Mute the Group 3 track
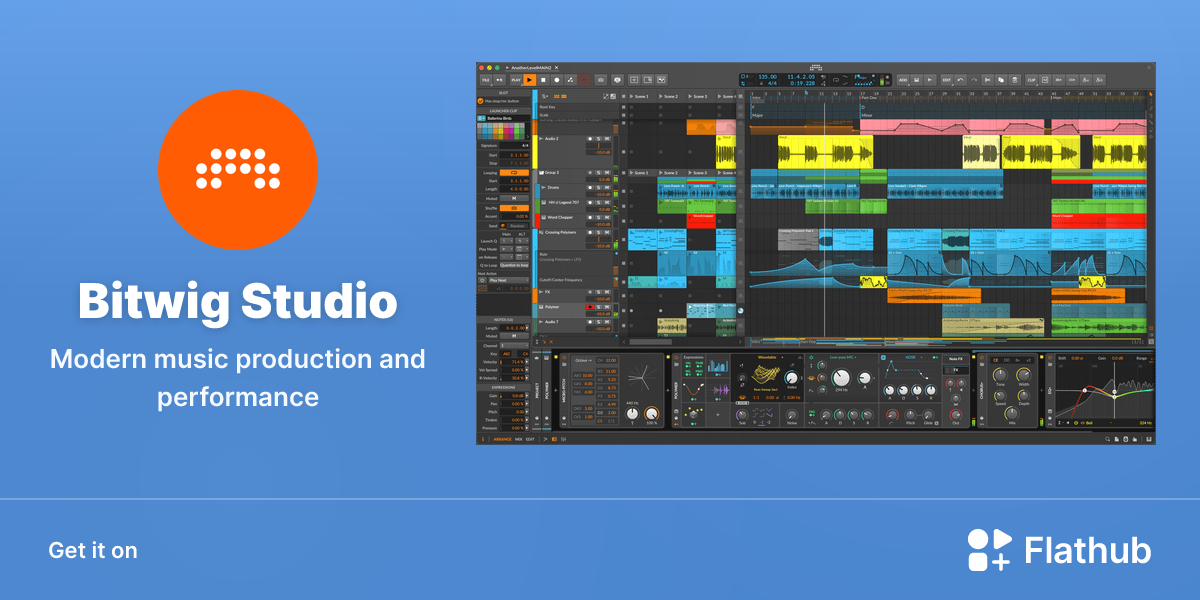The image size is (1200, 600). (x=607, y=173)
